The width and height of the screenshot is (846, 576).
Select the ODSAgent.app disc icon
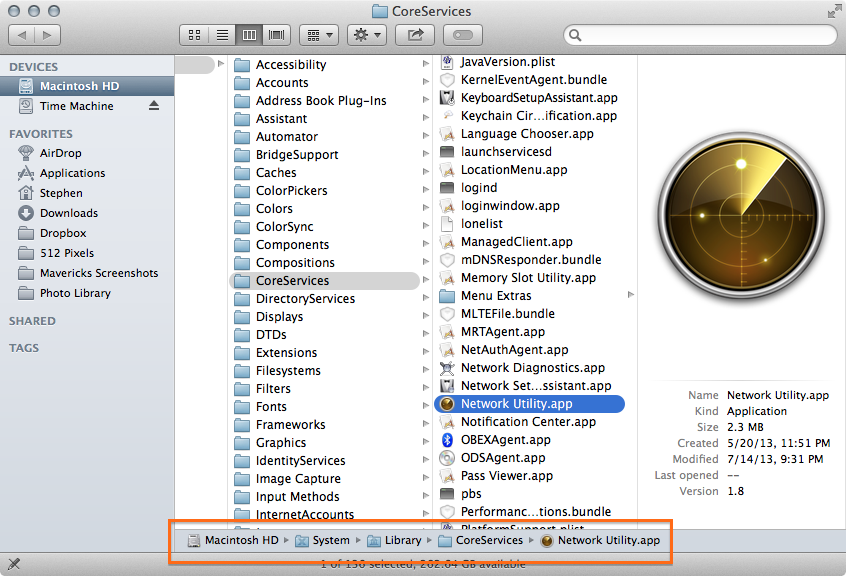pos(447,458)
